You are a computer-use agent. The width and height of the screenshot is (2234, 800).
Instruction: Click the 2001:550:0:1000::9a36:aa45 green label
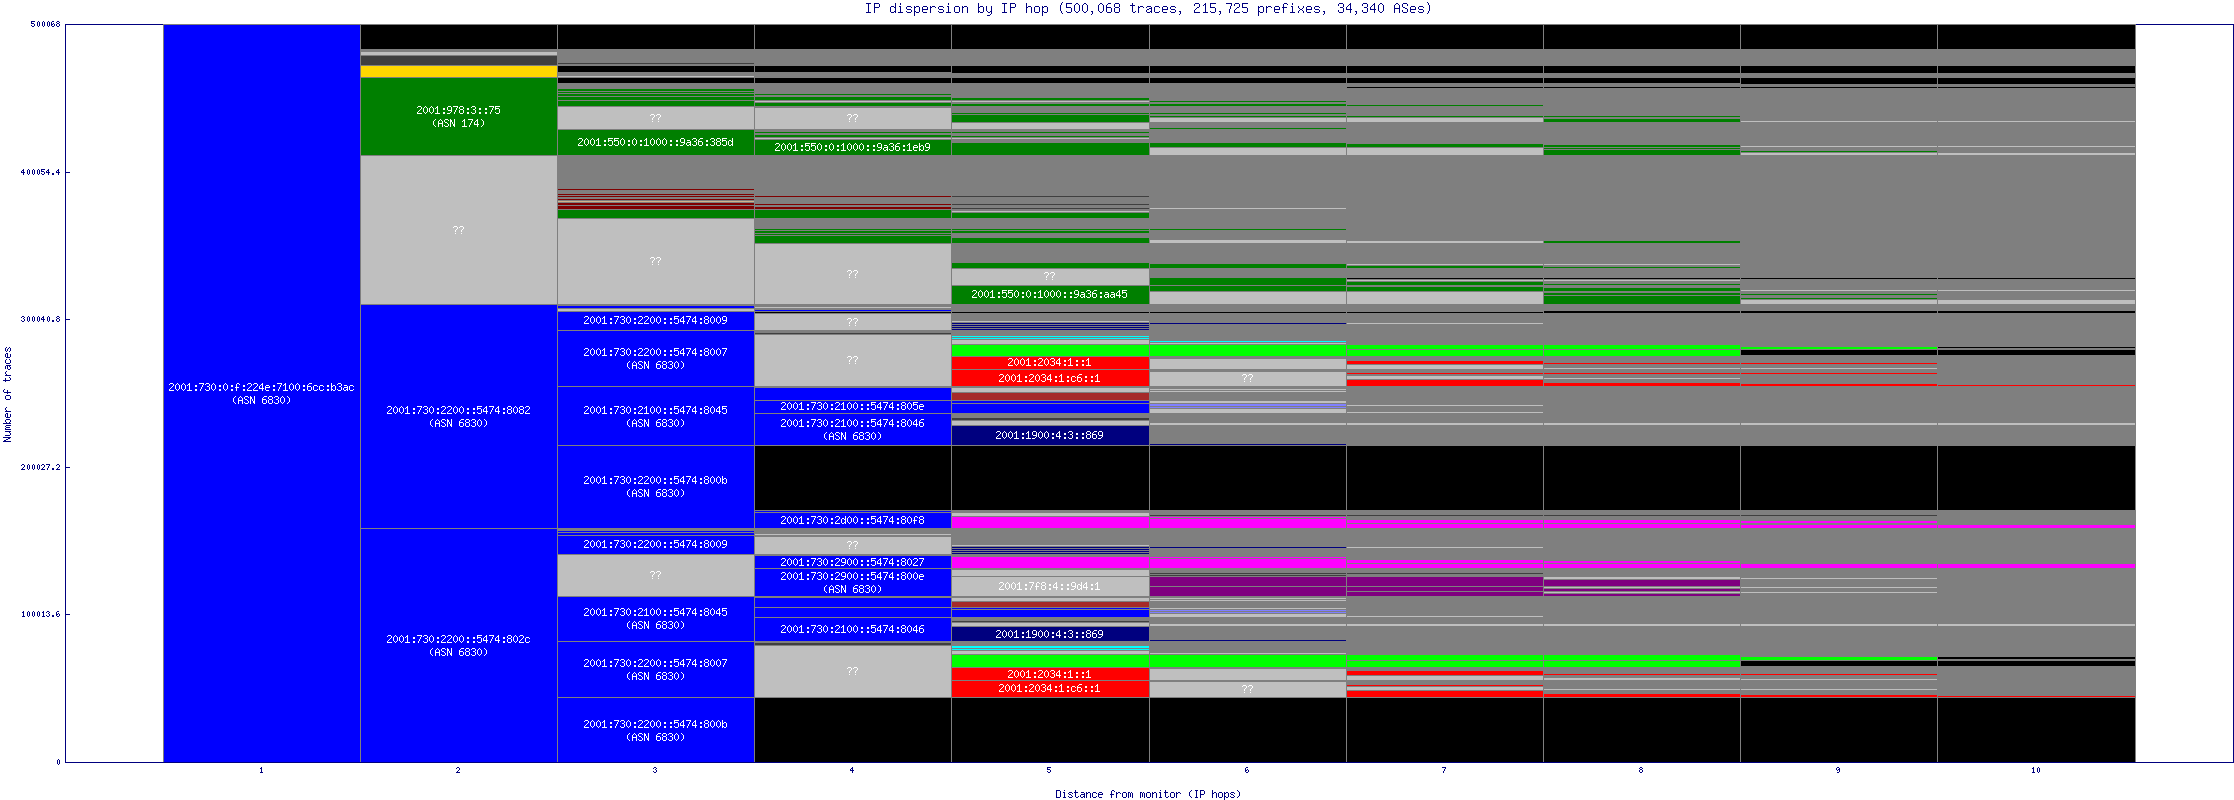[1049, 294]
